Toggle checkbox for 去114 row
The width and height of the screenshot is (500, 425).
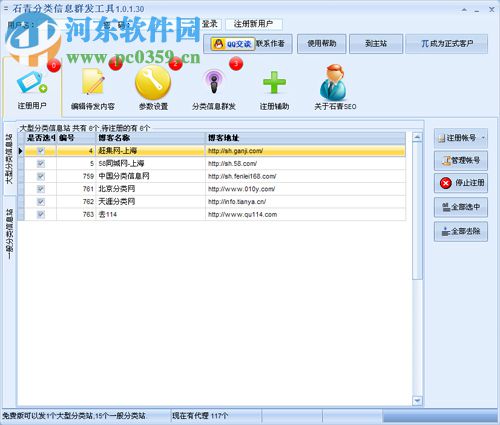click(x=41, y=214)
